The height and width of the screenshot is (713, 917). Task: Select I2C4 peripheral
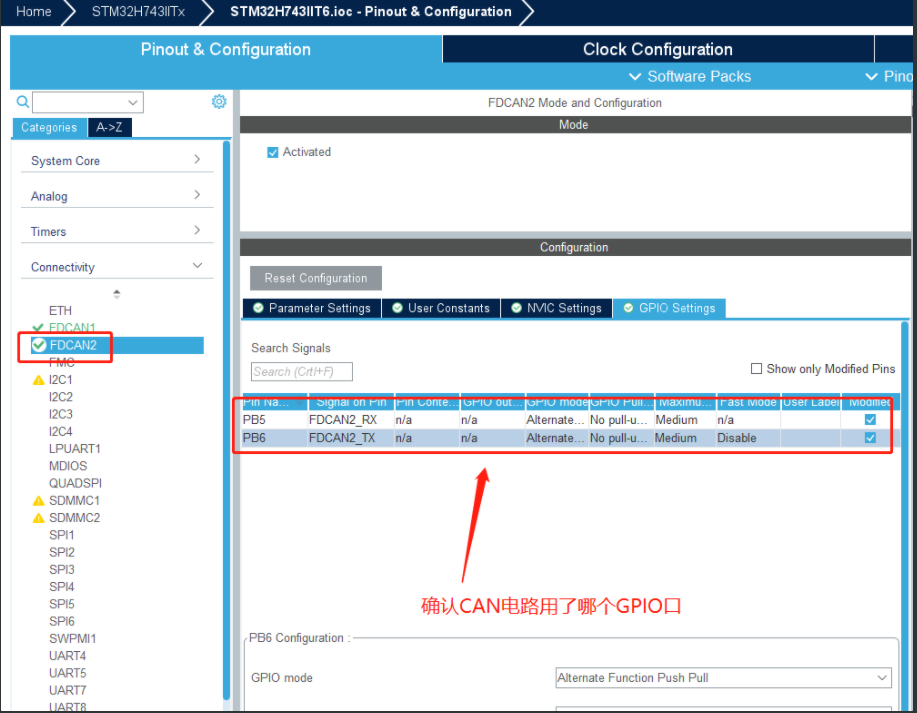click(61, 432)
